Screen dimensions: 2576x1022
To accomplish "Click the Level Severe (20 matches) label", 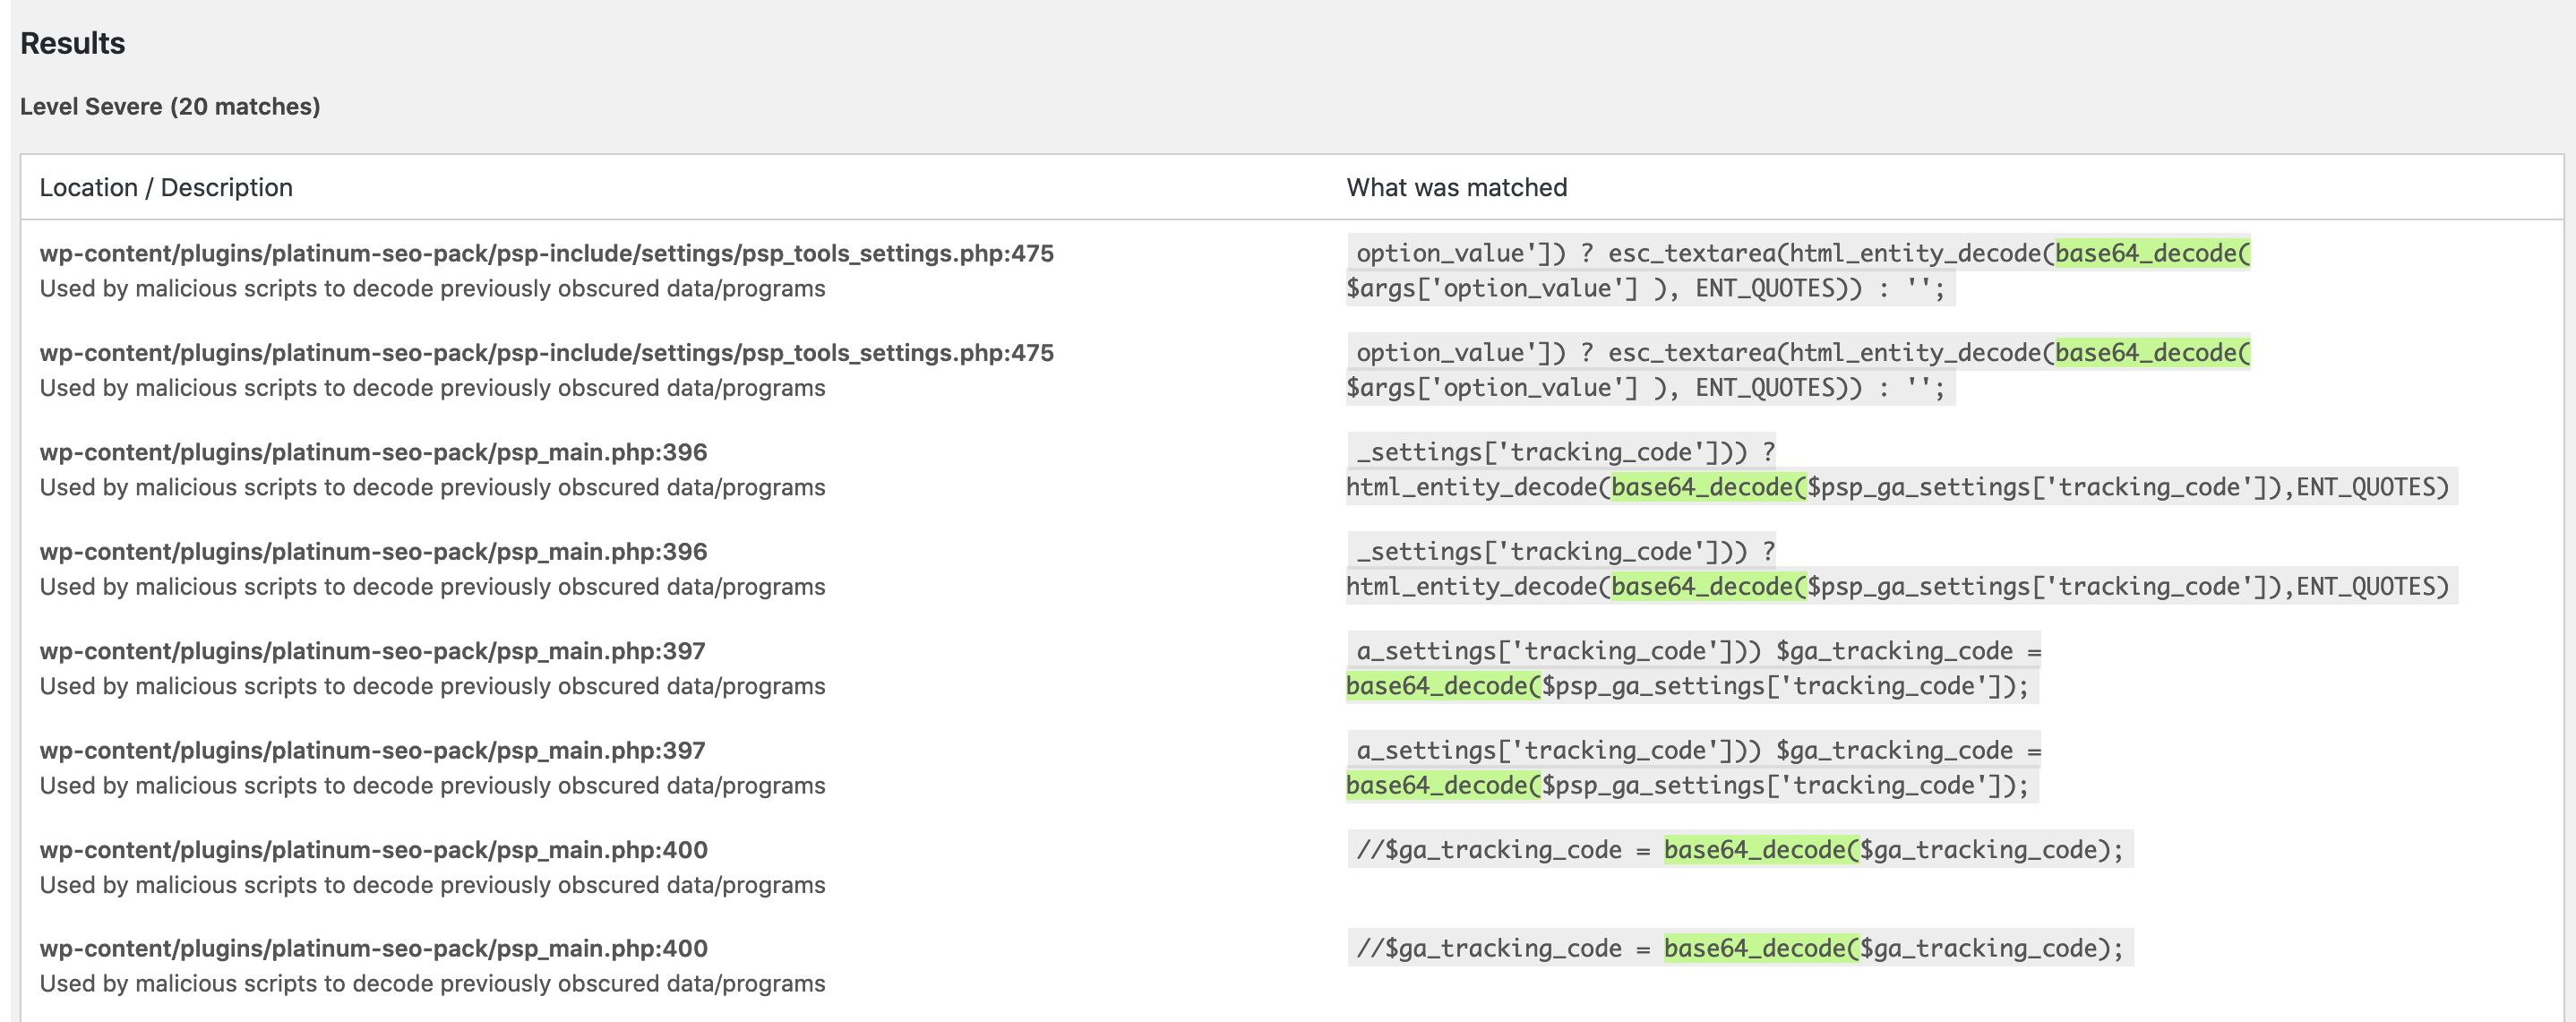I will [170, 106].
